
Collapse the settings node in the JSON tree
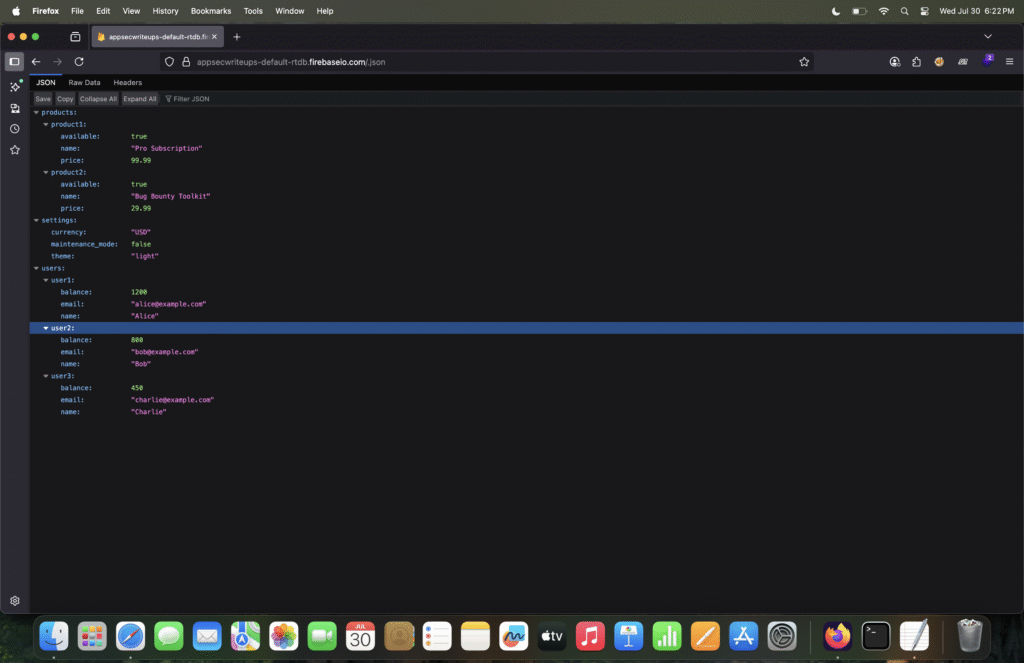pyautogui.click(x=37, y=220)
